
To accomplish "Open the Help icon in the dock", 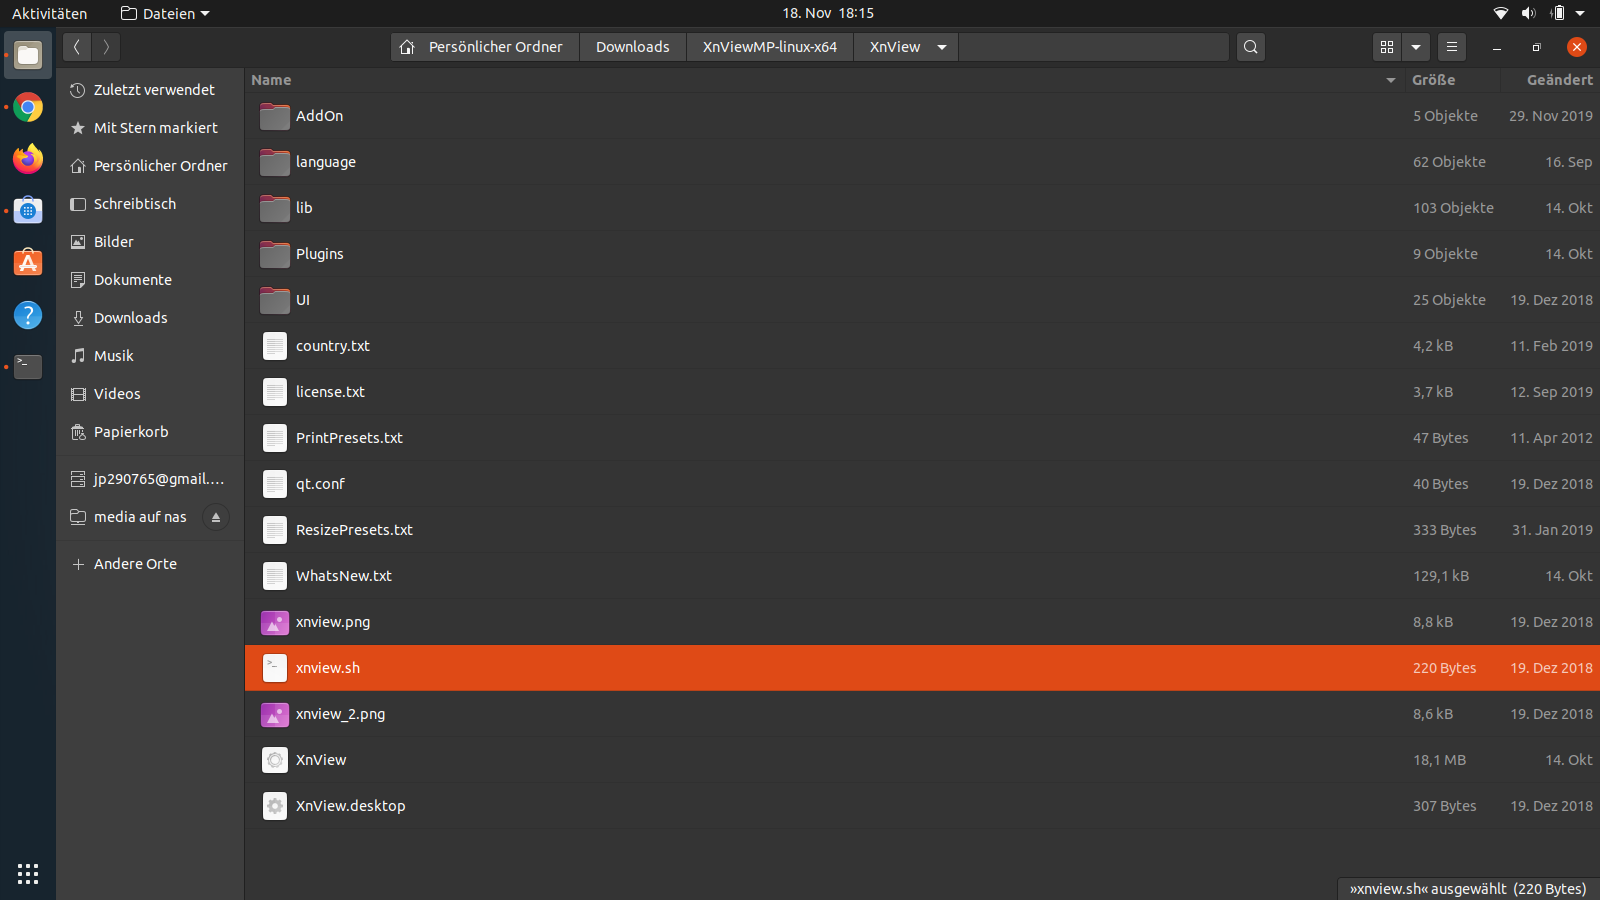I will 28,315.
